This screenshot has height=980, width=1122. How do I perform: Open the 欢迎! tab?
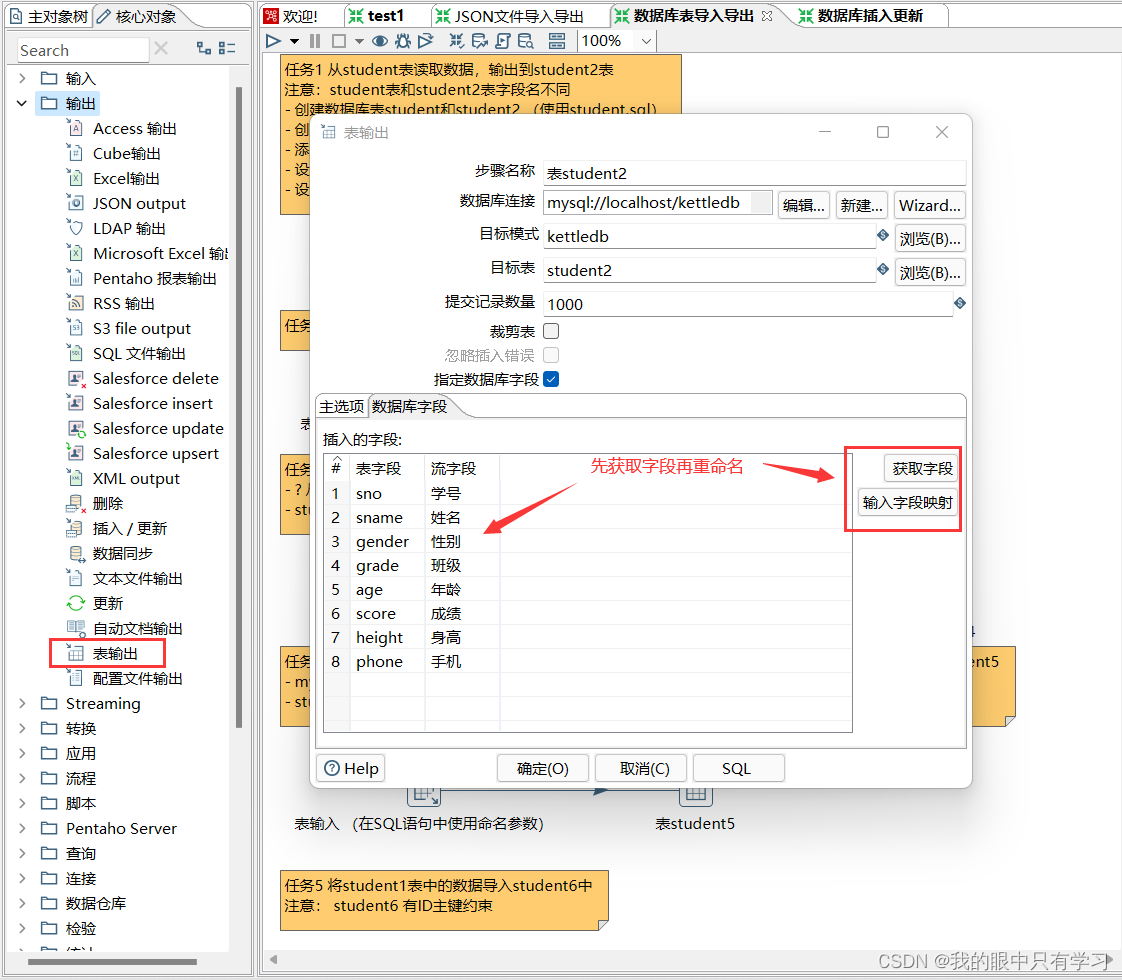pyautogui.click(x=291, y=16)
